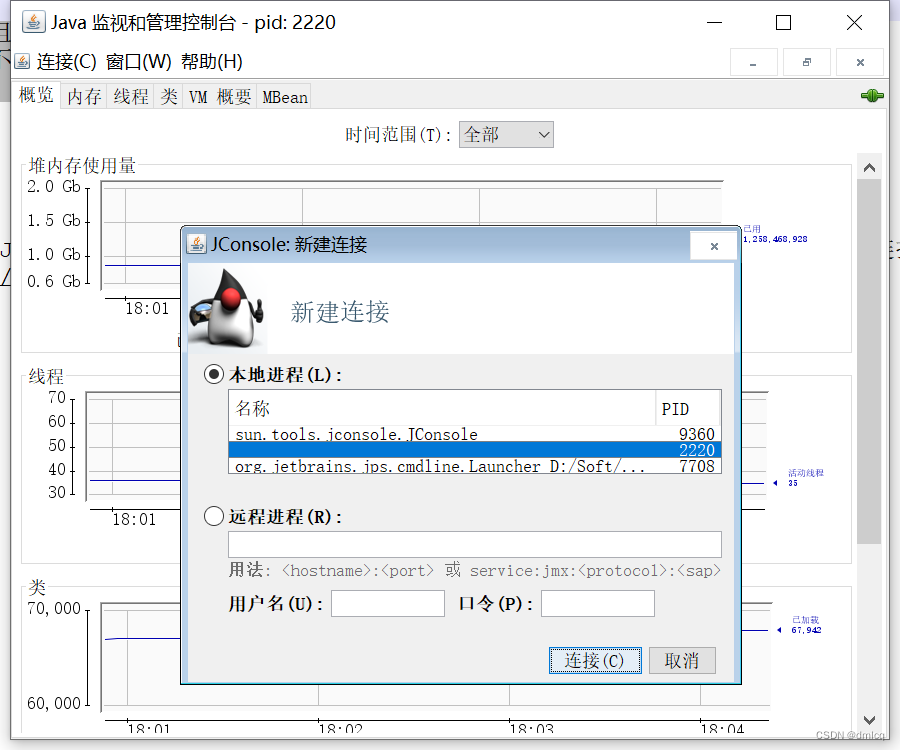Image resolution: width=900 pixels, height=750 pixels.
Task: Click the 连接(C) button in dialog
Action: [595, 660]
